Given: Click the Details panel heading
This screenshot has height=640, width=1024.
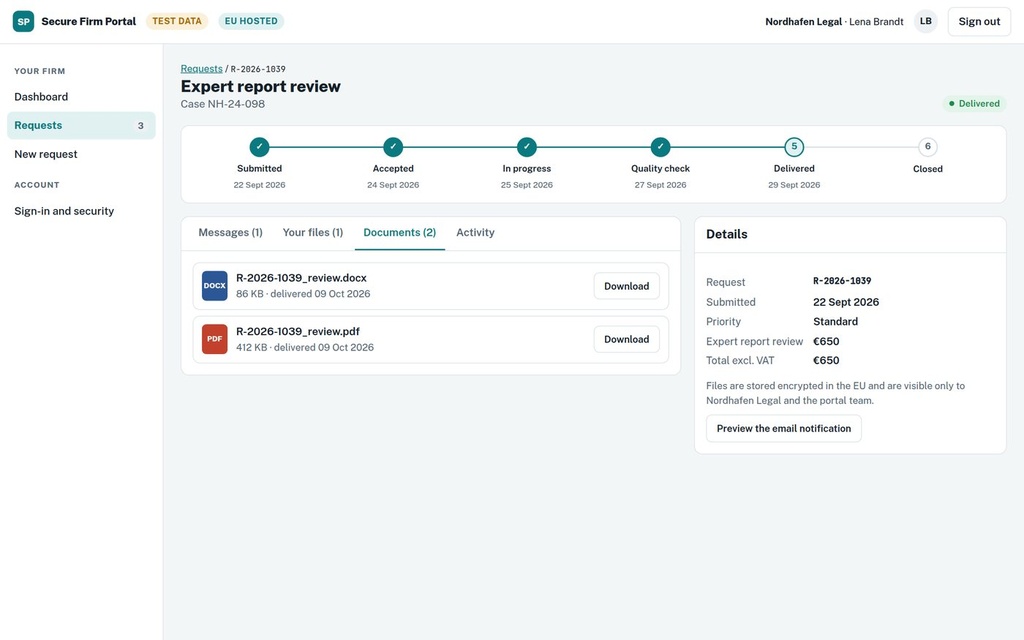Looking at the screenshot, I should [727, 234].
